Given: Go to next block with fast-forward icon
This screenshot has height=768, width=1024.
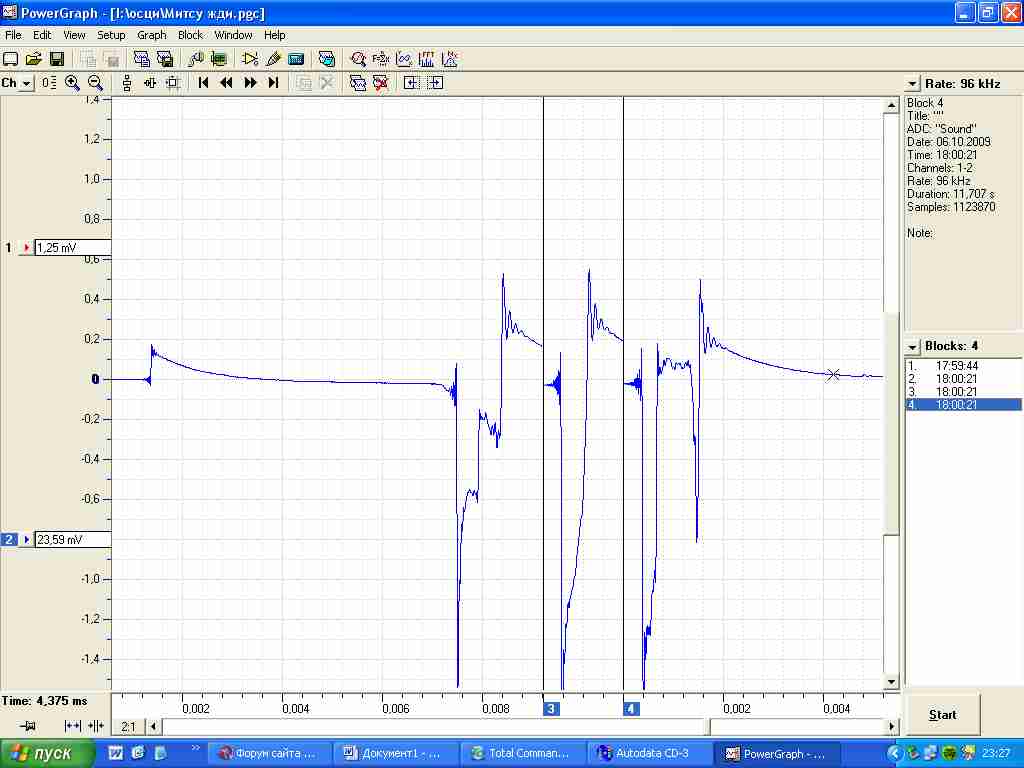Looking at the screenshot, I should click(250, 83).
